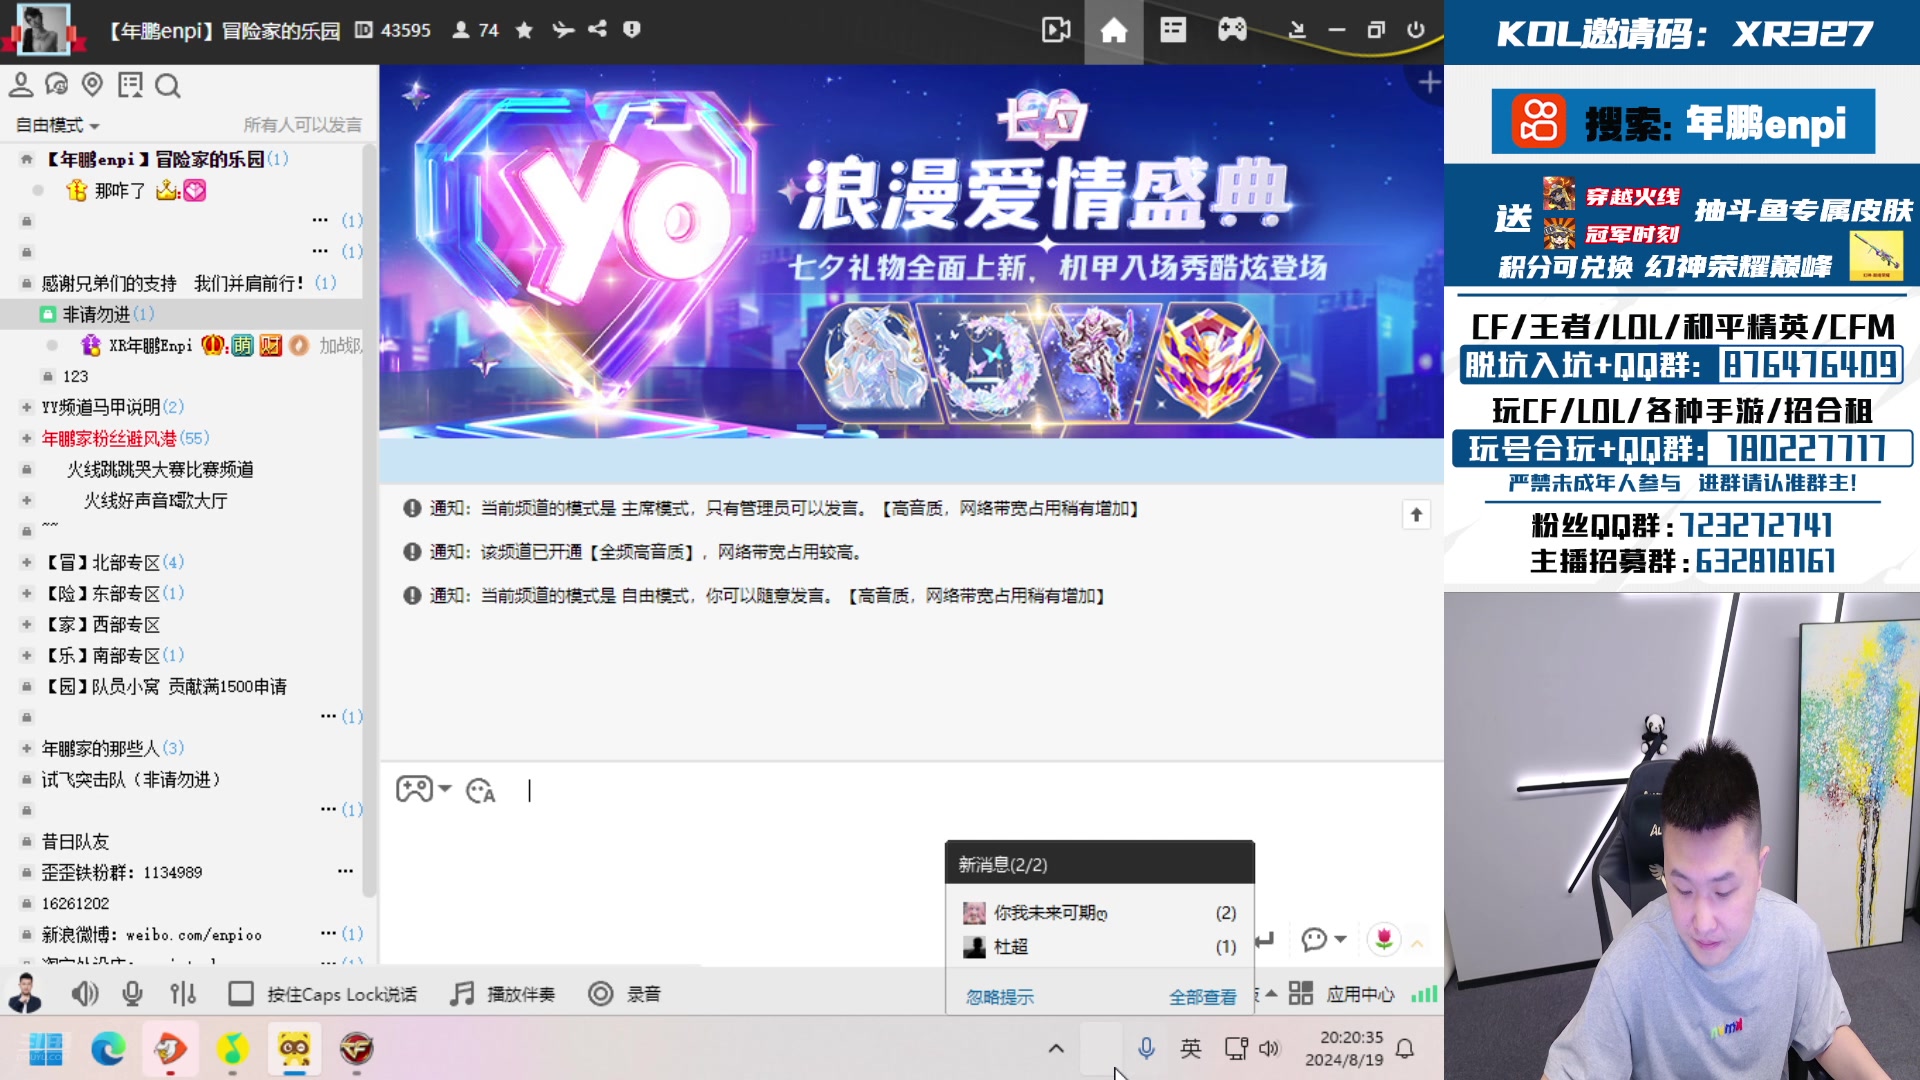Screen dimensions: 1920x1080
Task: Show hidden system tray icons
Action: click(x=1056, y=1048)
